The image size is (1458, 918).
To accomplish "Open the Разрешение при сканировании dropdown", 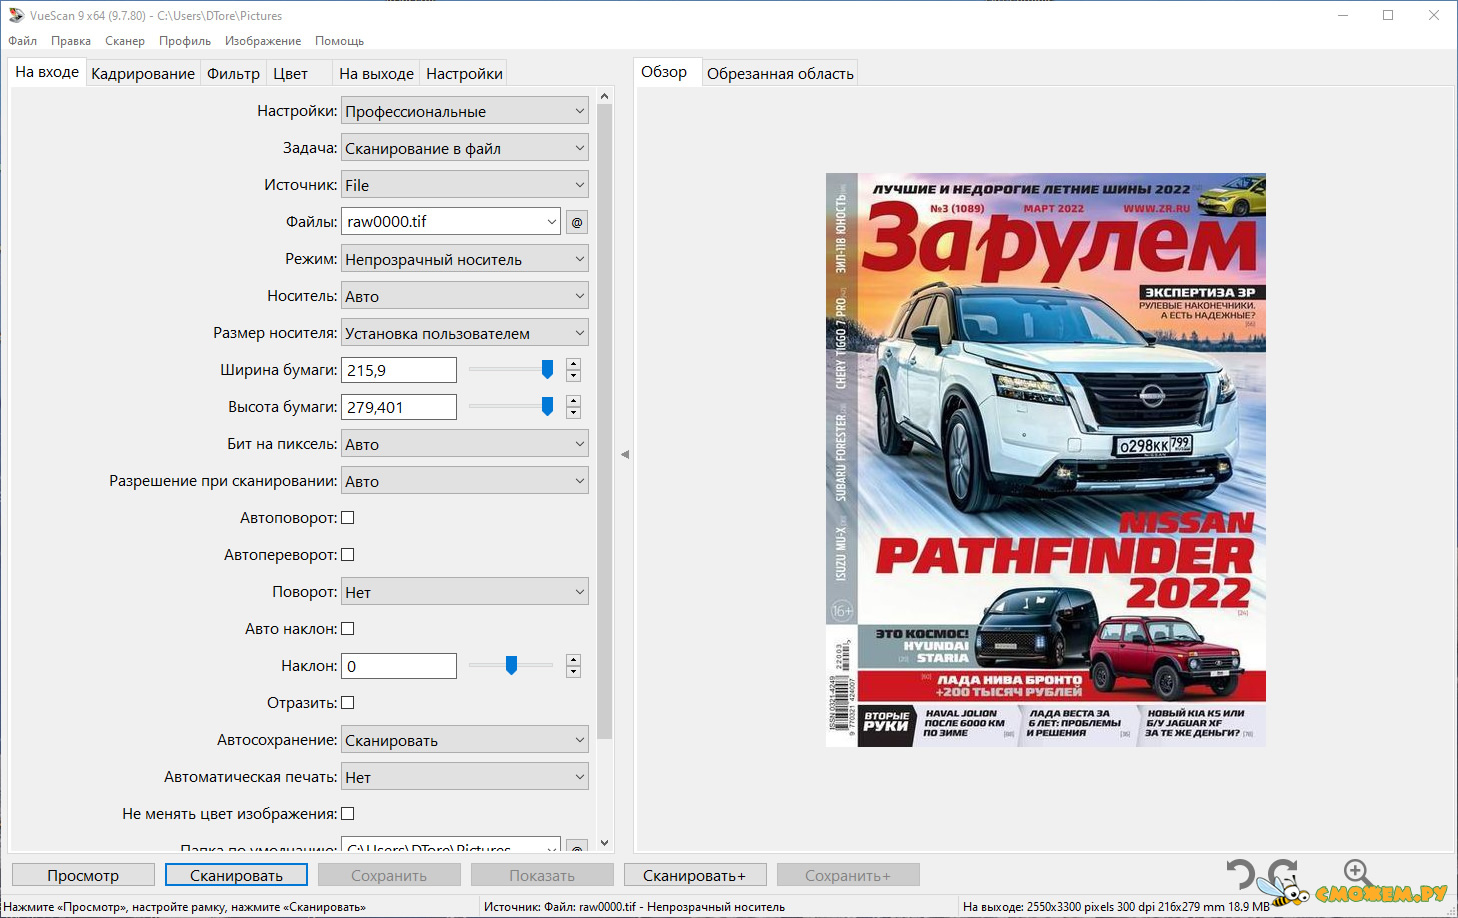I will tap(465, 481).
